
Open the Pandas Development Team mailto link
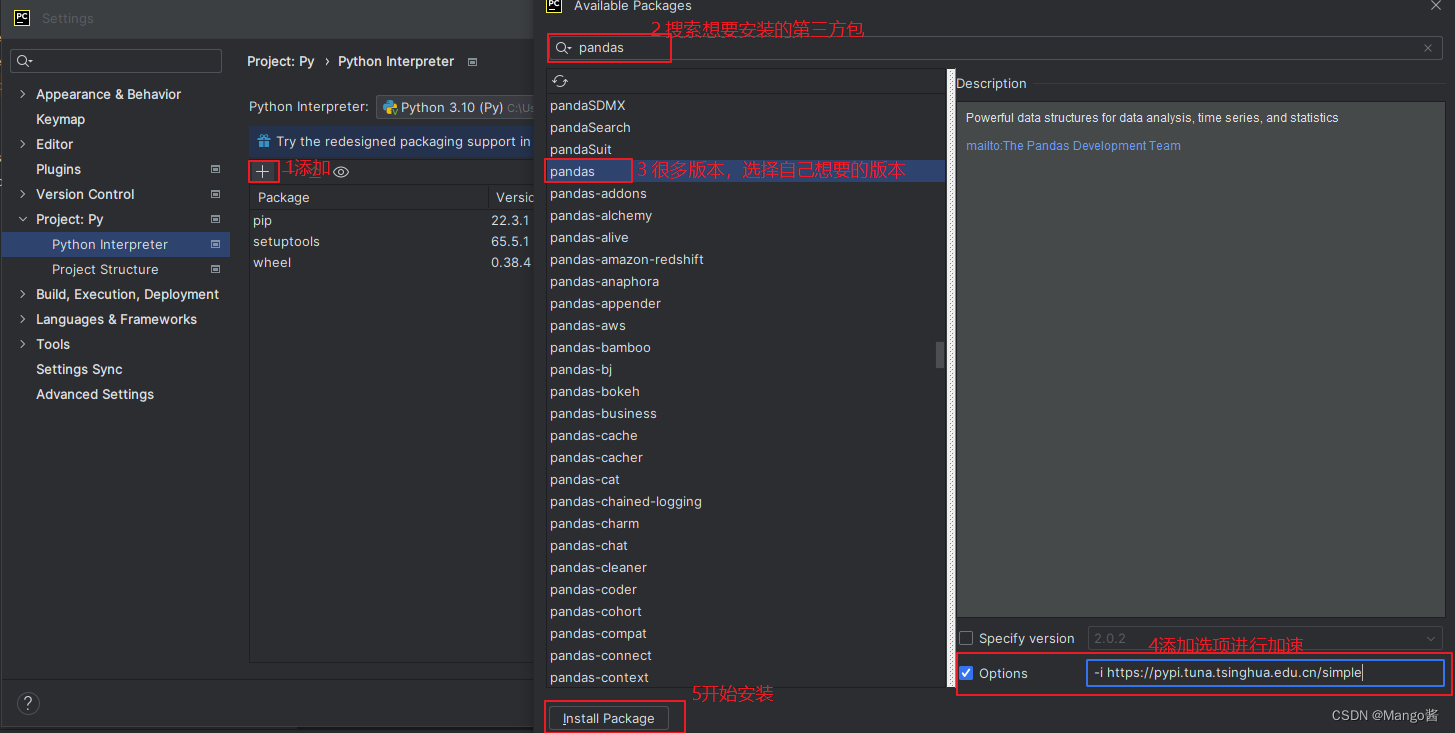click(x=1073, y=146)
